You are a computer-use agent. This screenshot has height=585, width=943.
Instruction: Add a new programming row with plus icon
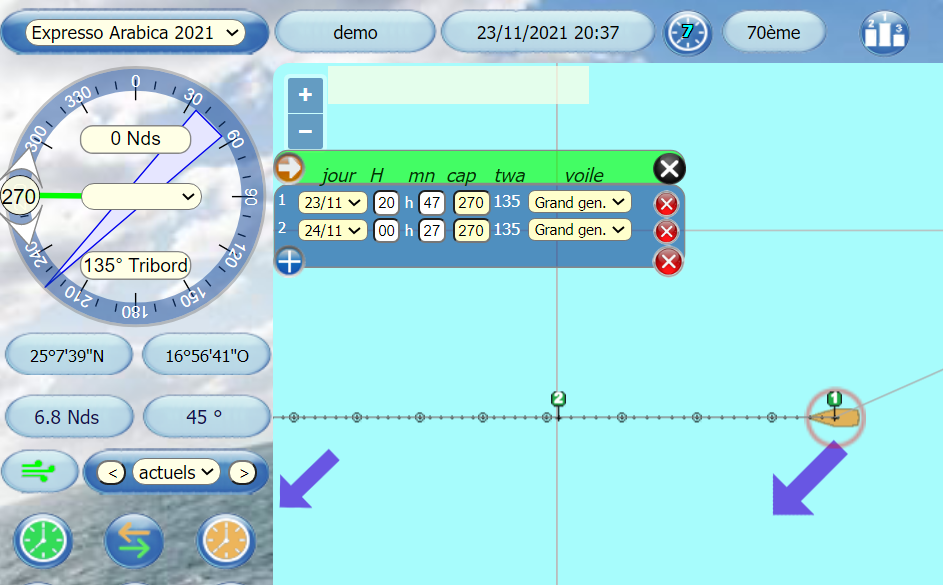(x=289, y=261)
